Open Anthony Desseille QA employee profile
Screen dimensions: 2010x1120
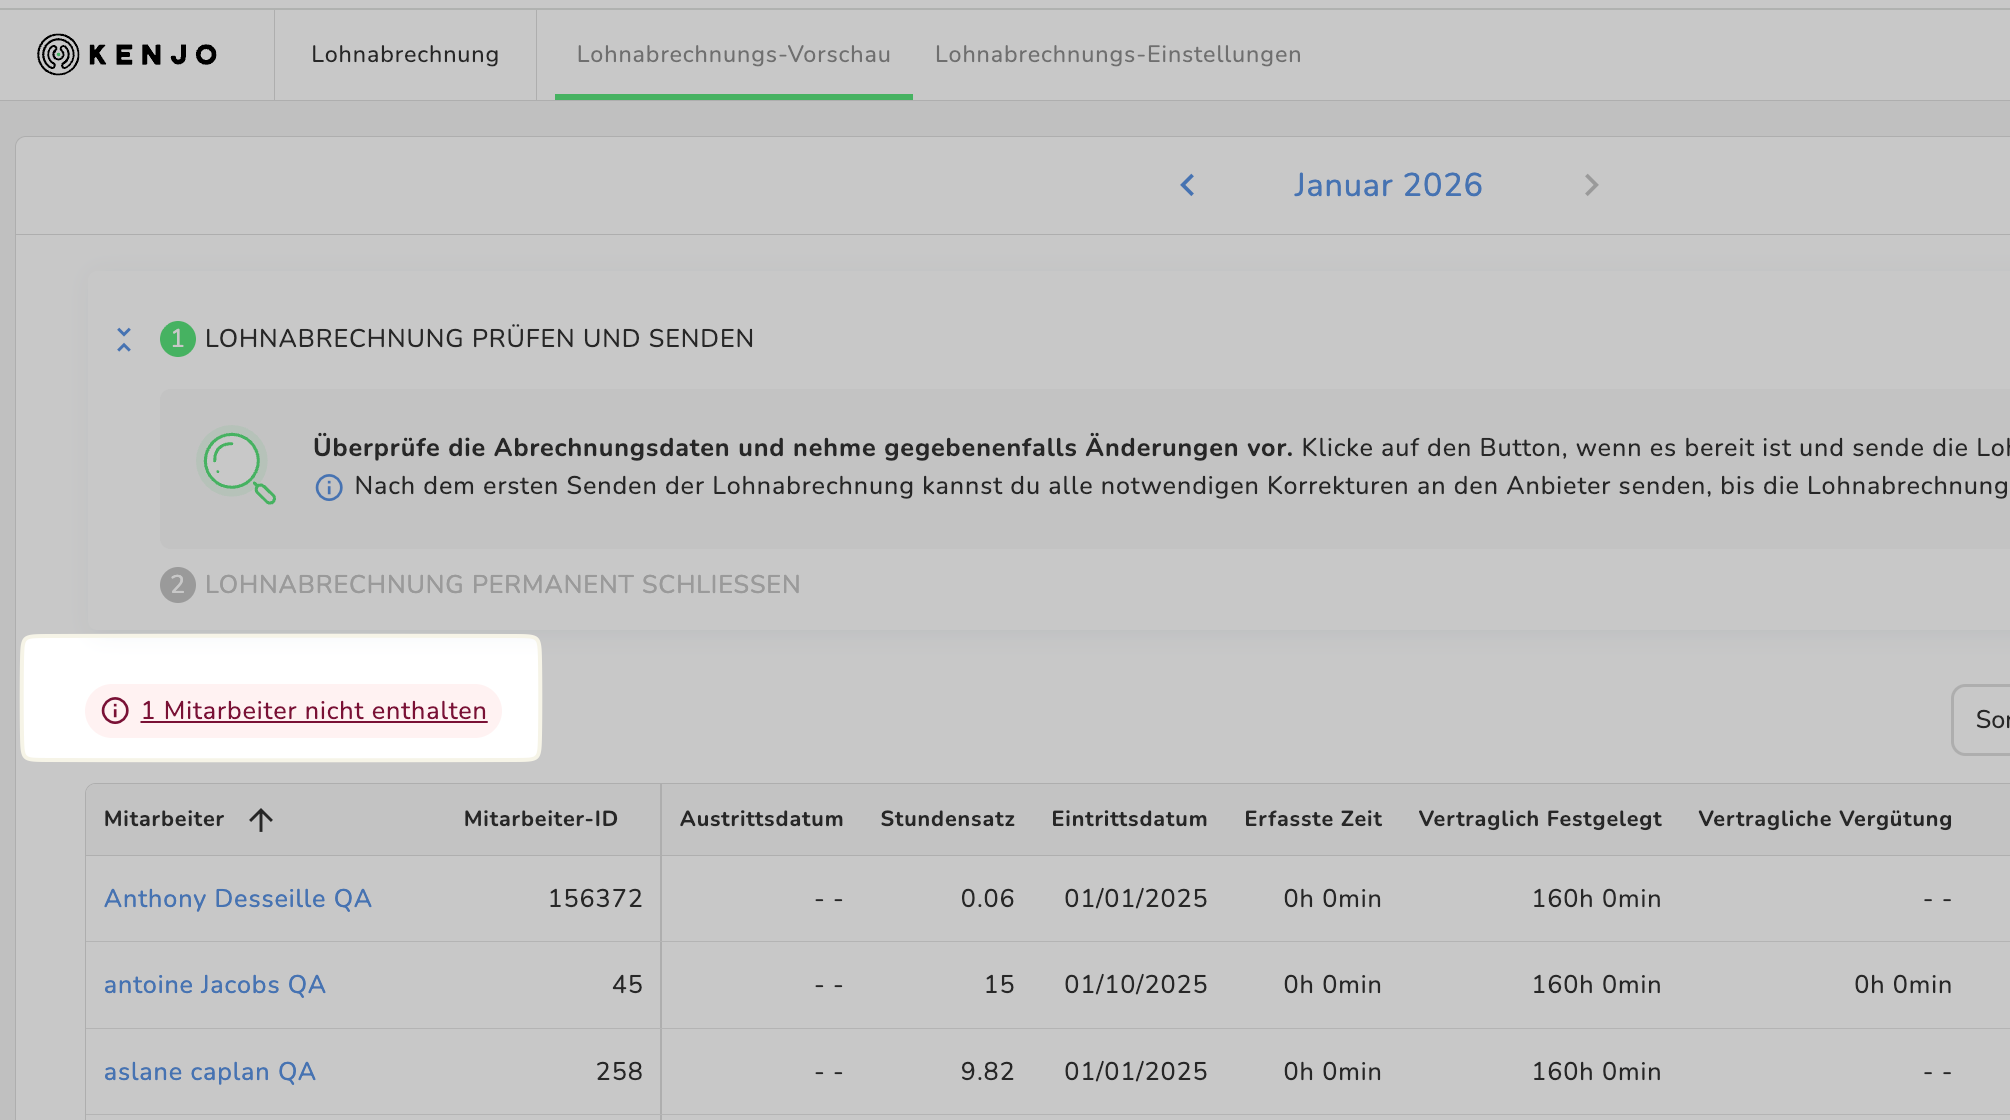click(x=237, y=898)
